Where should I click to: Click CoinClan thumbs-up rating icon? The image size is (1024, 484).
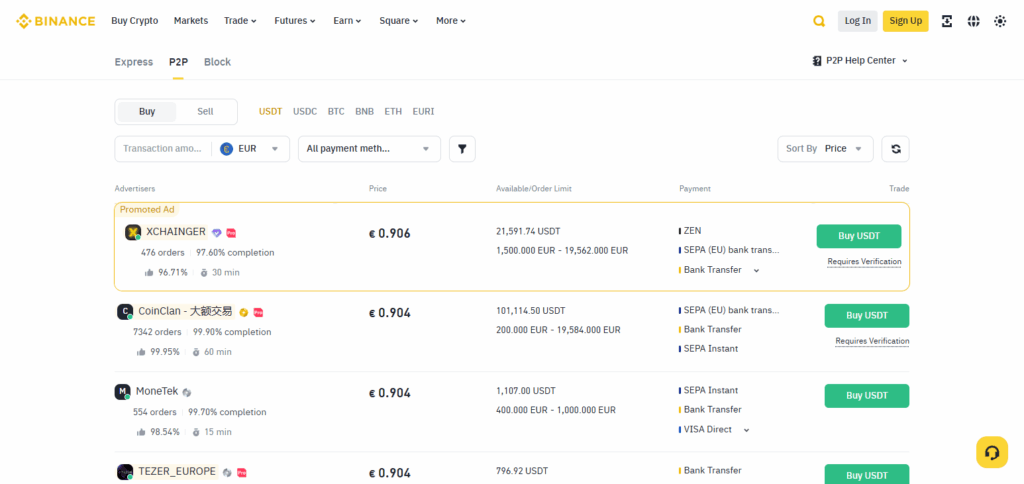(141, 352)
